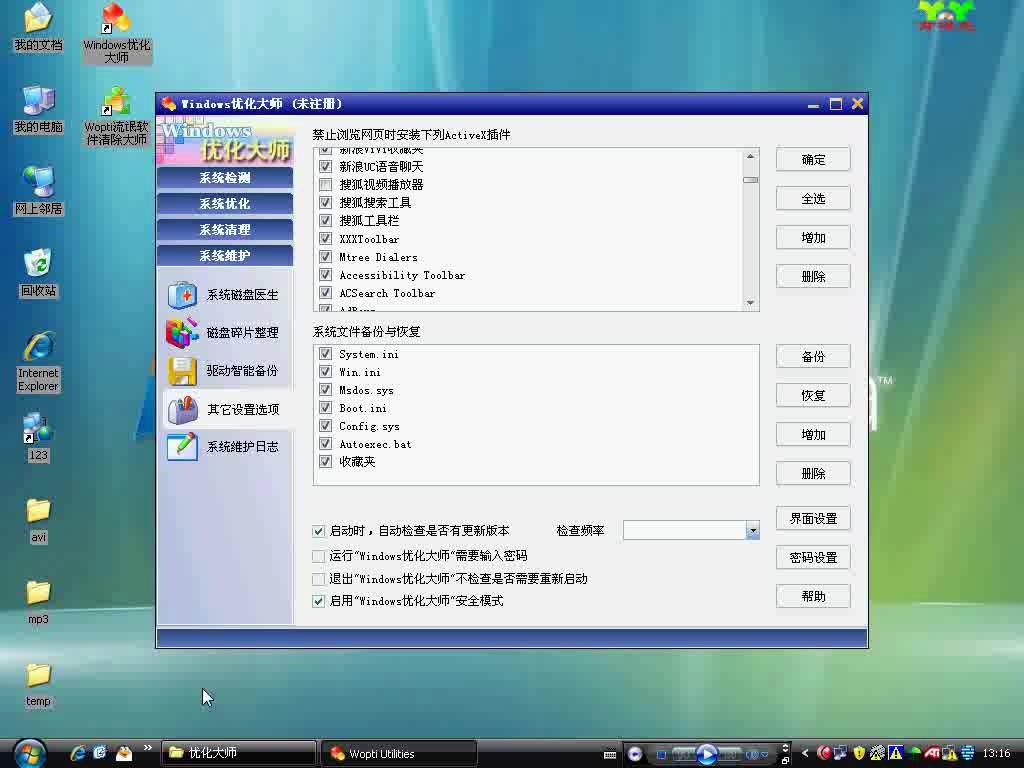Select the mp3 folder on desktop
This screenshot has height=768, width=1024.
click(x=39, y=603)
